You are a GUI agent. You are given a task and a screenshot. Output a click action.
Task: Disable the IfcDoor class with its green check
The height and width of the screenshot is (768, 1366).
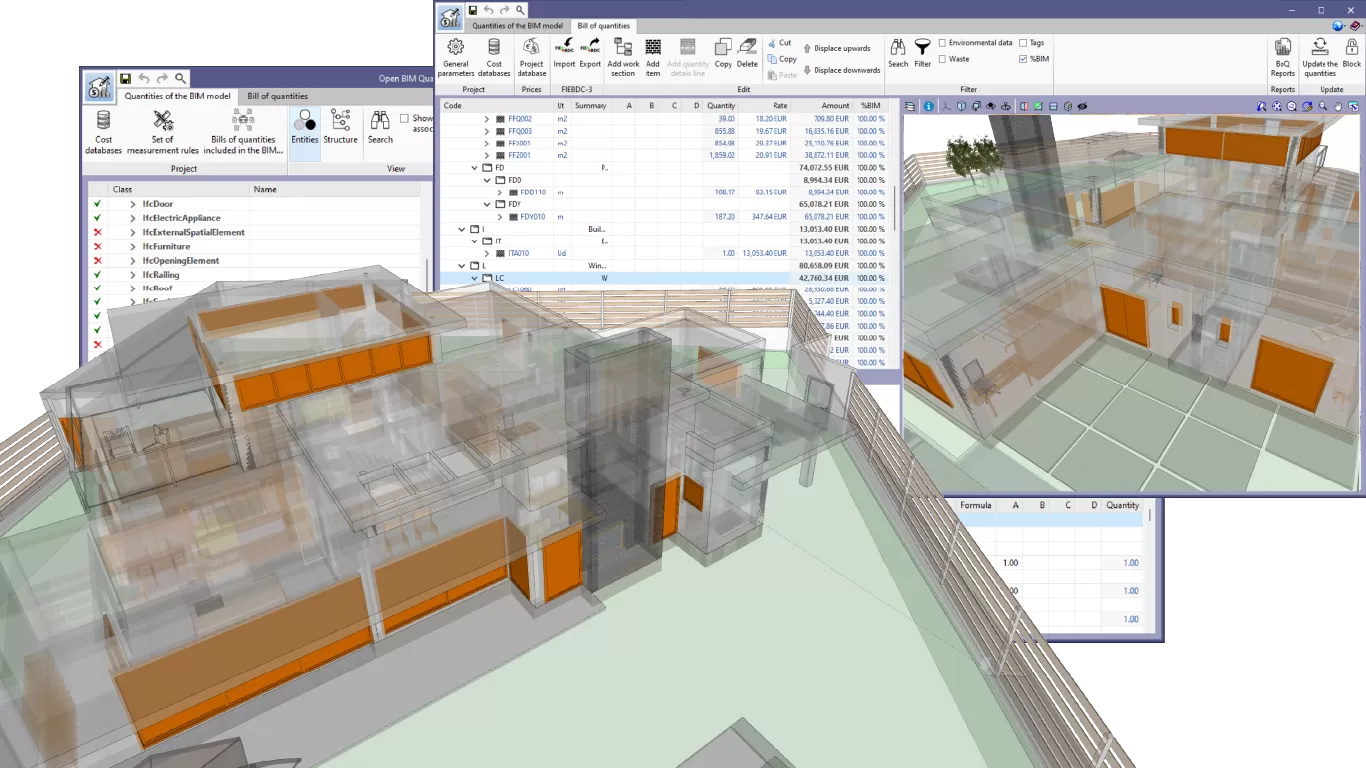pyautogui.click(x=96, y=204)
